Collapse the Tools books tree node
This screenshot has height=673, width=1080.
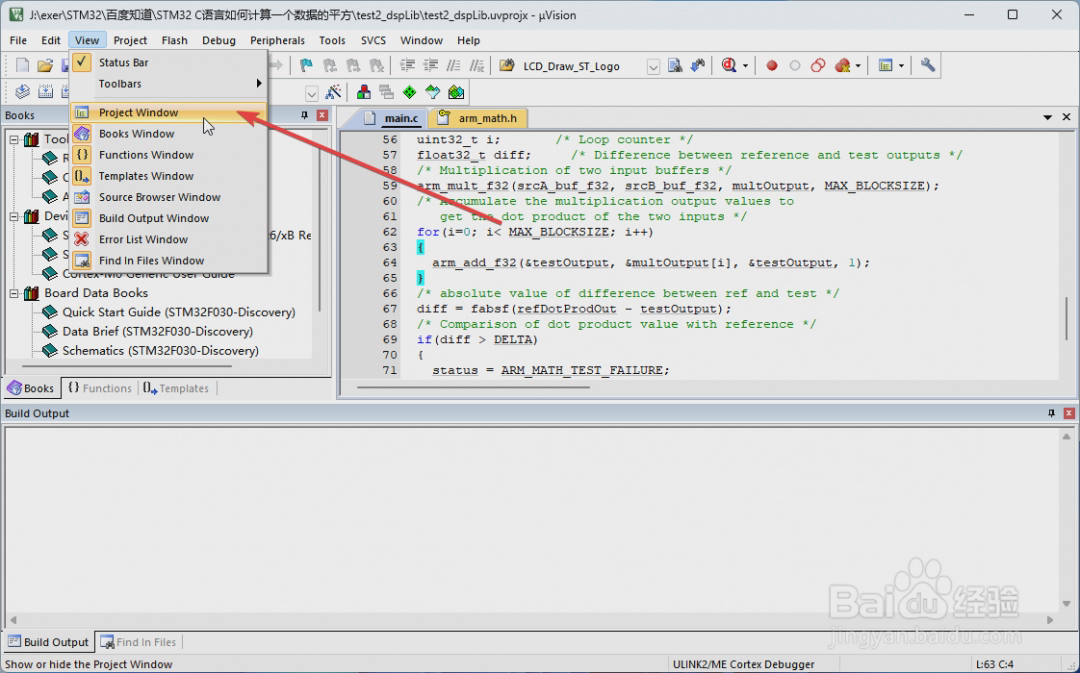pos(14,139)
